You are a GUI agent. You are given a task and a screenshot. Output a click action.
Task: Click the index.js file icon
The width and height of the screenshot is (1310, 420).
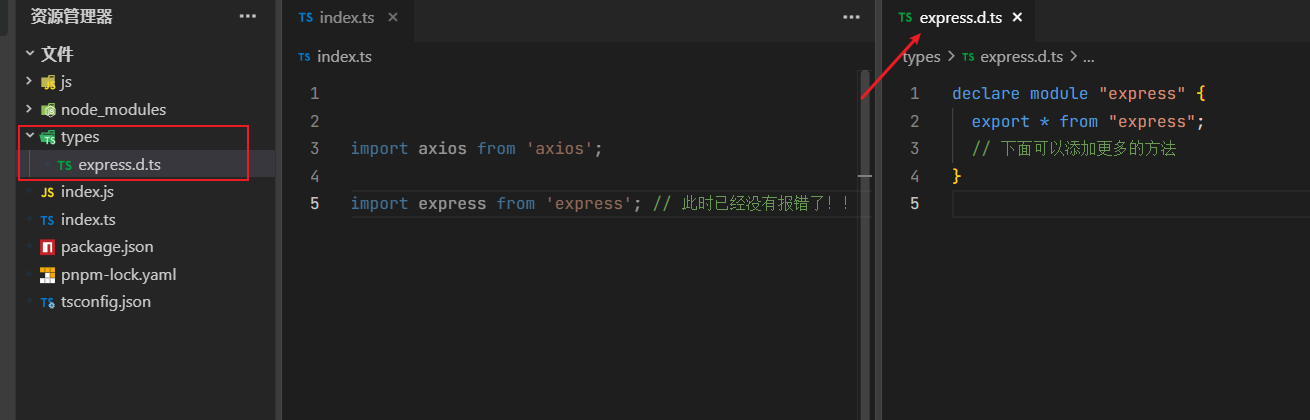point(47,192)
